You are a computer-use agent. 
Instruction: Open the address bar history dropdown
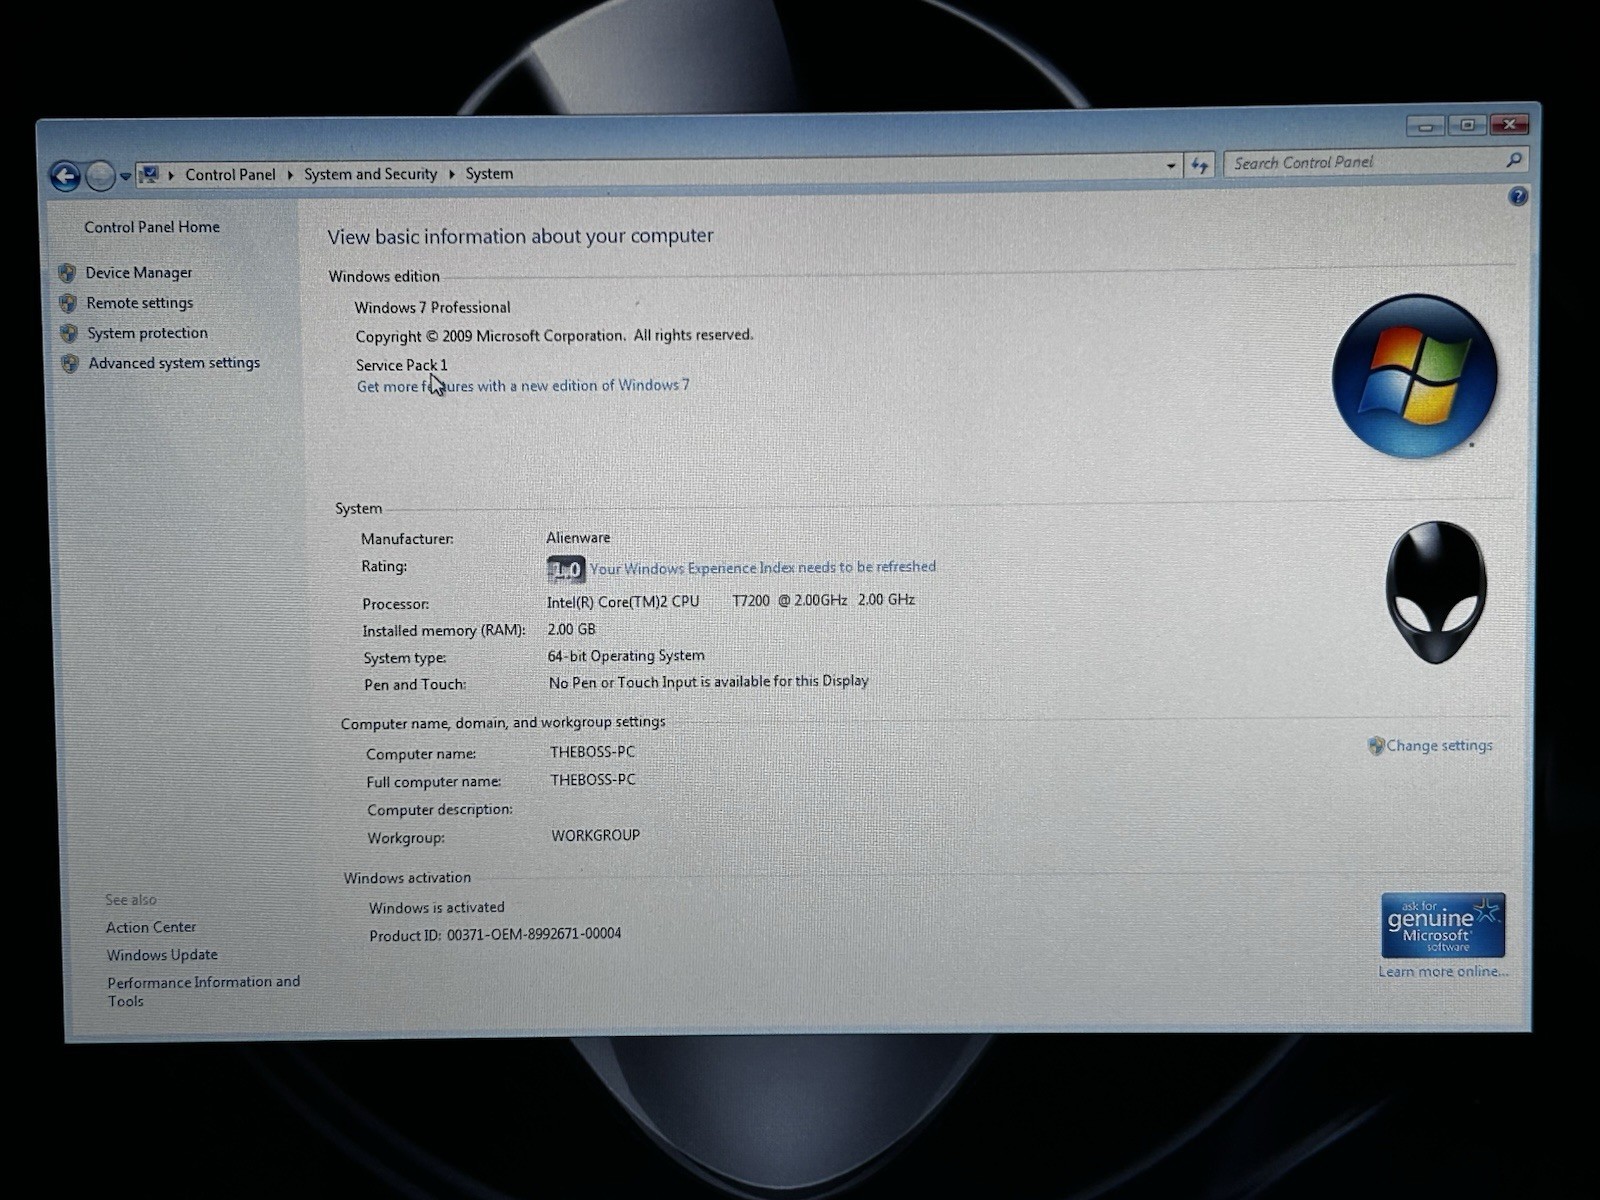(1171, 165)
